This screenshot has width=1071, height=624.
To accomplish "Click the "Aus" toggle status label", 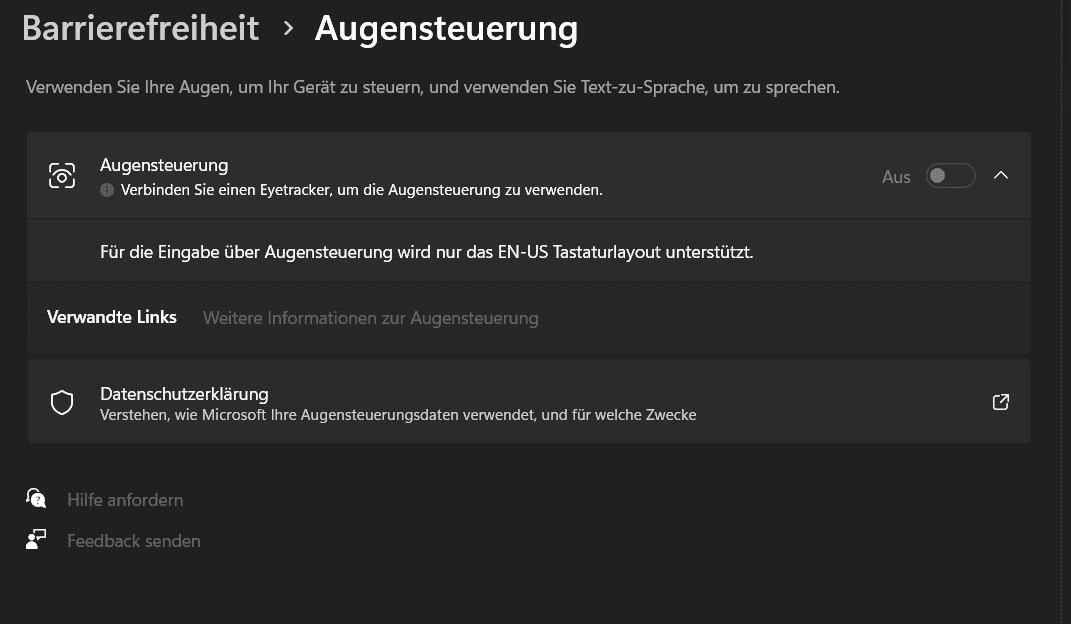I will (x=896, y=177).
